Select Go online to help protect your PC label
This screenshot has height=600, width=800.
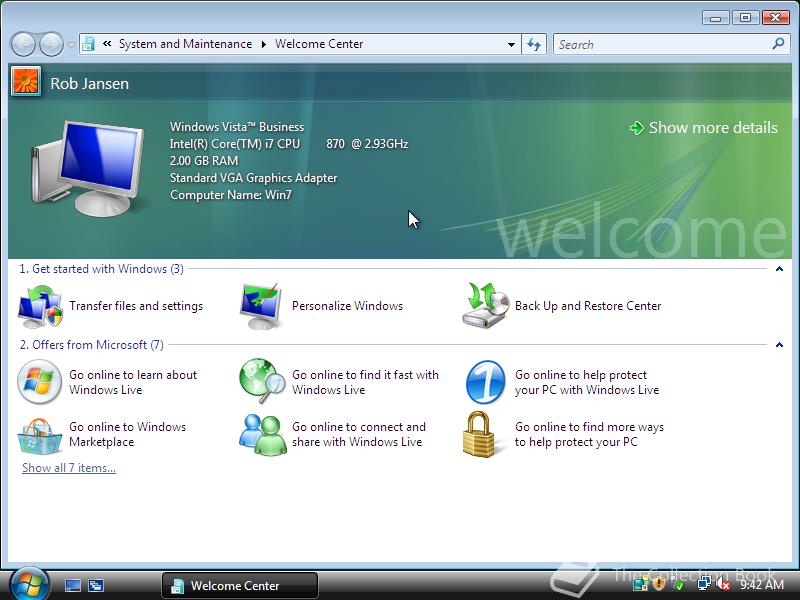click(587, 382)
